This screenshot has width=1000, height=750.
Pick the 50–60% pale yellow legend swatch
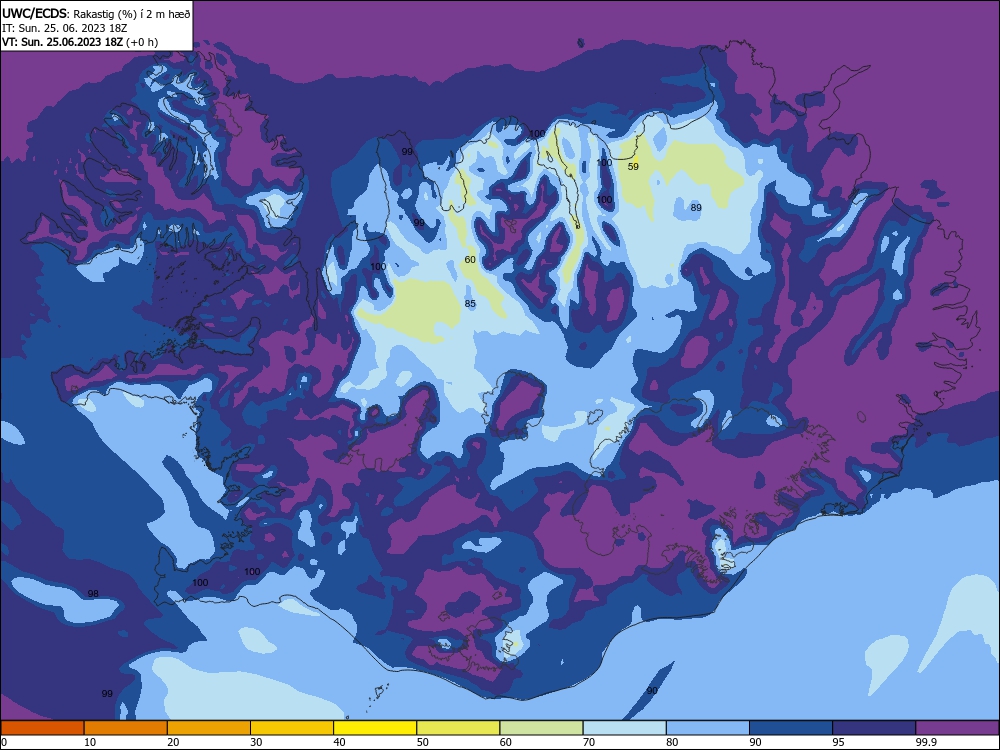point(459,728)
